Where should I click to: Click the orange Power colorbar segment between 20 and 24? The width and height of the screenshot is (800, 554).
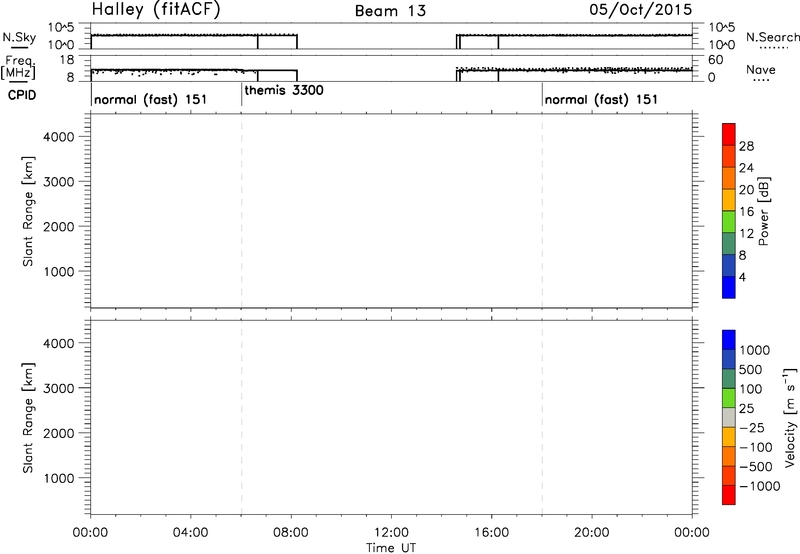click(x=729, y=178)
